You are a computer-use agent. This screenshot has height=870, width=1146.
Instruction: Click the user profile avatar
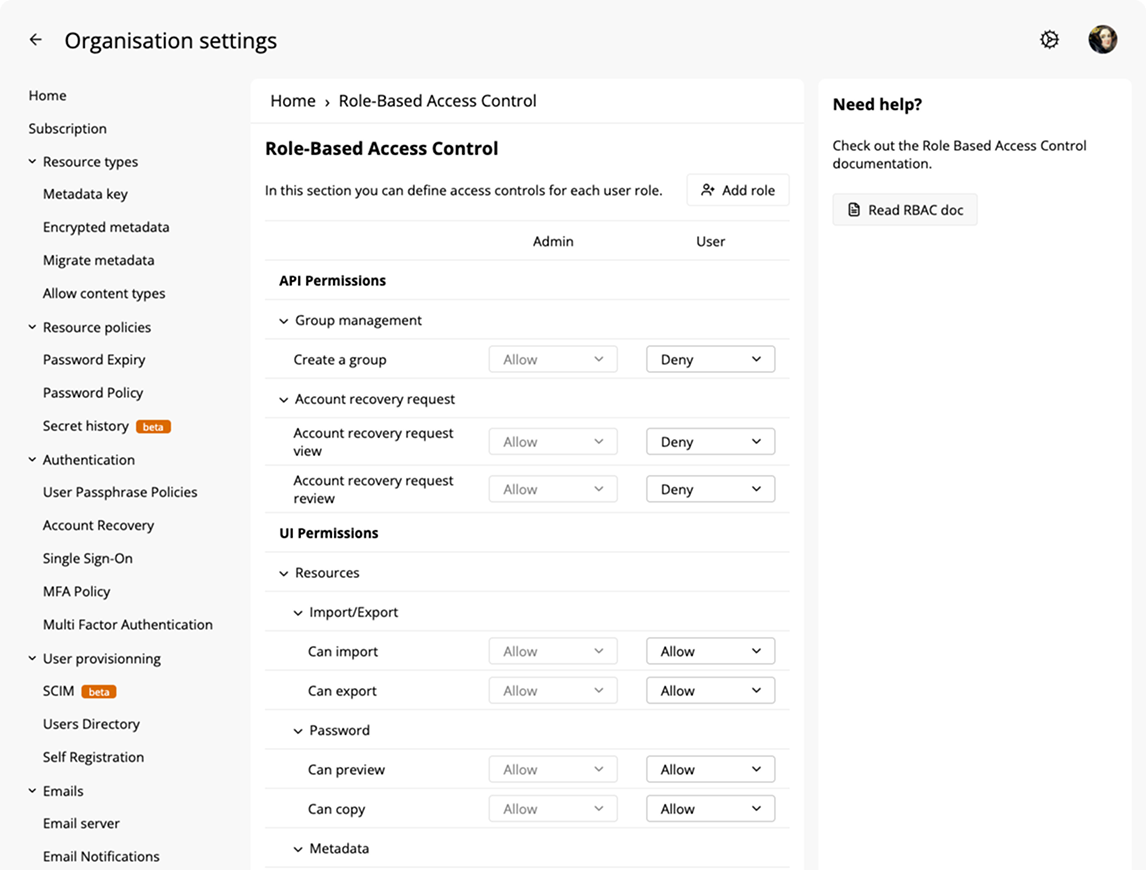click(1102, 40)
